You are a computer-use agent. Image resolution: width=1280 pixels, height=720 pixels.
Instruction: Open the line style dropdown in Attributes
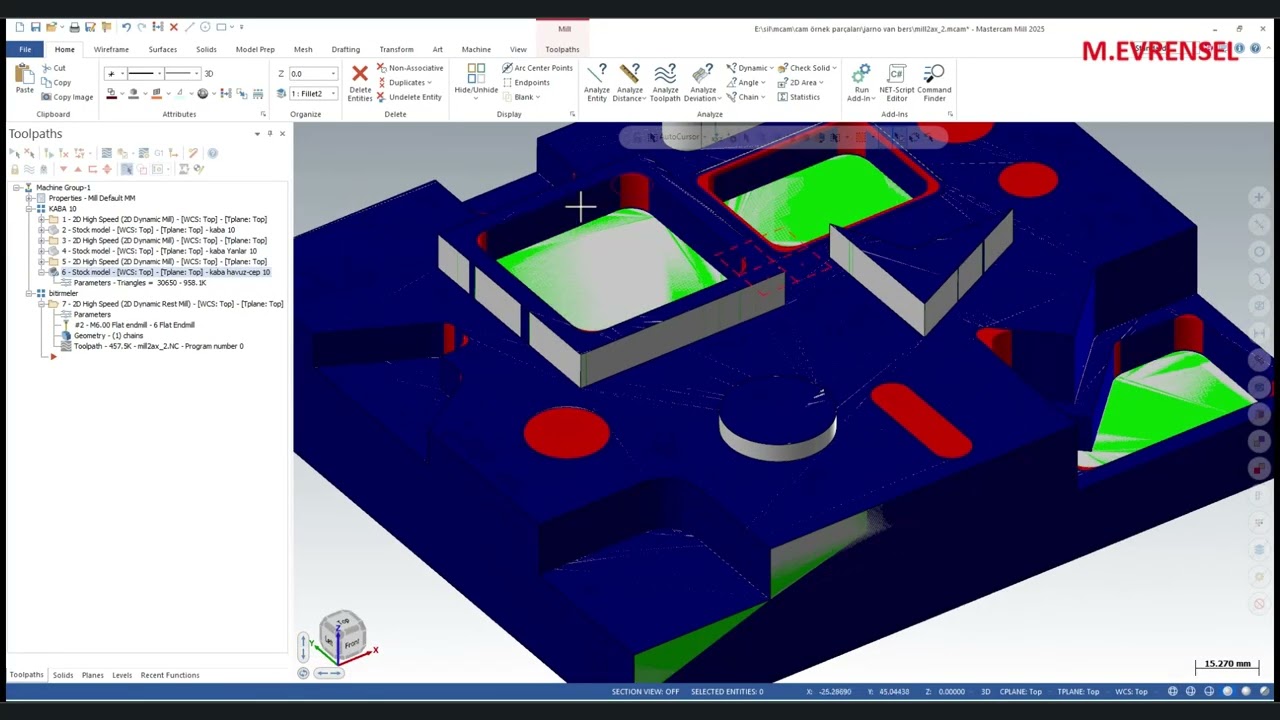(x=159, y=73)
